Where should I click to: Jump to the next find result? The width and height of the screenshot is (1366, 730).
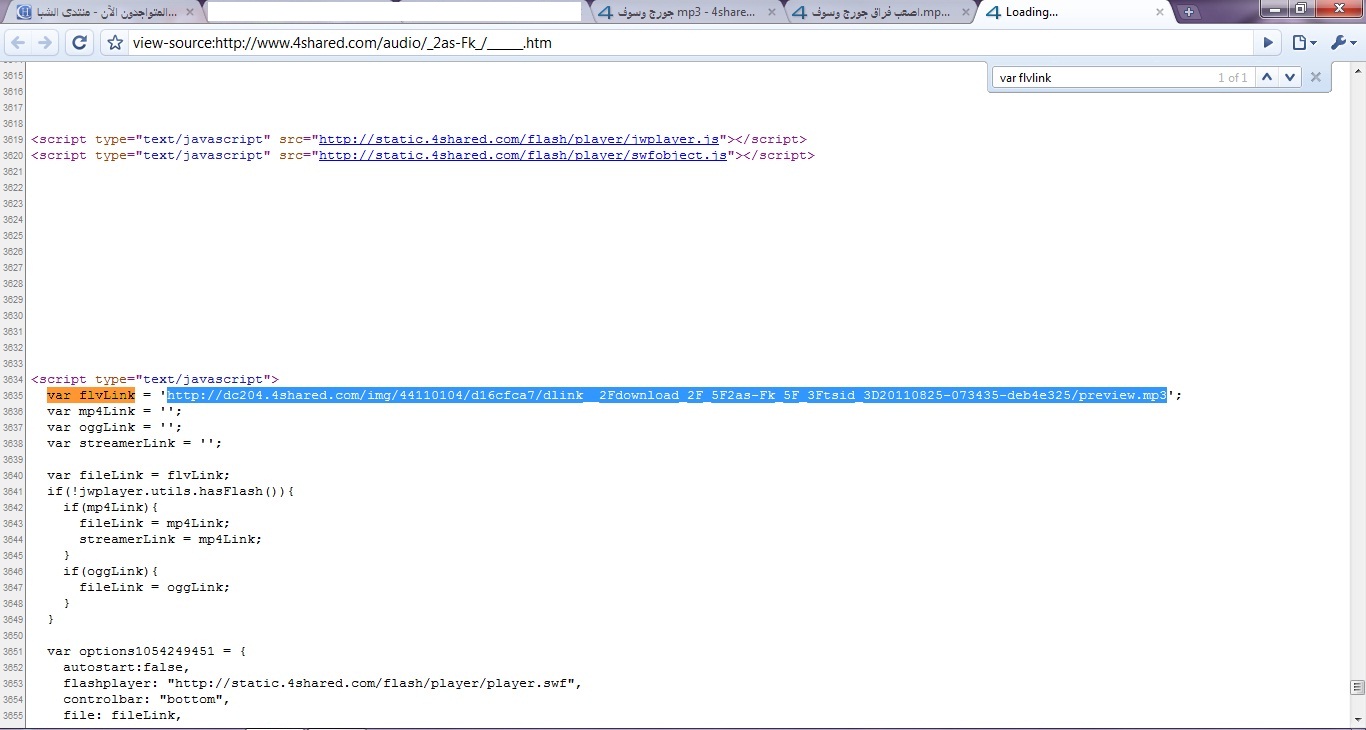[x=1290, y=77]
